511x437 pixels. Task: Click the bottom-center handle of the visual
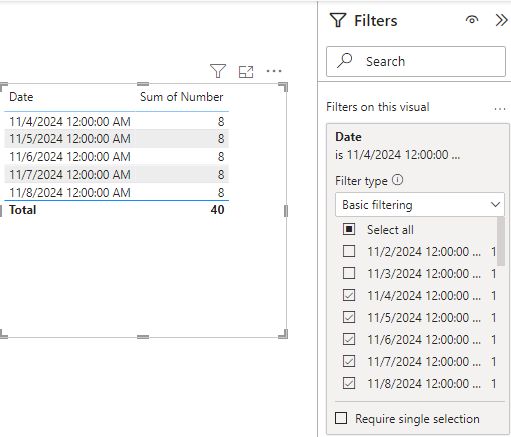pos(143,337)
